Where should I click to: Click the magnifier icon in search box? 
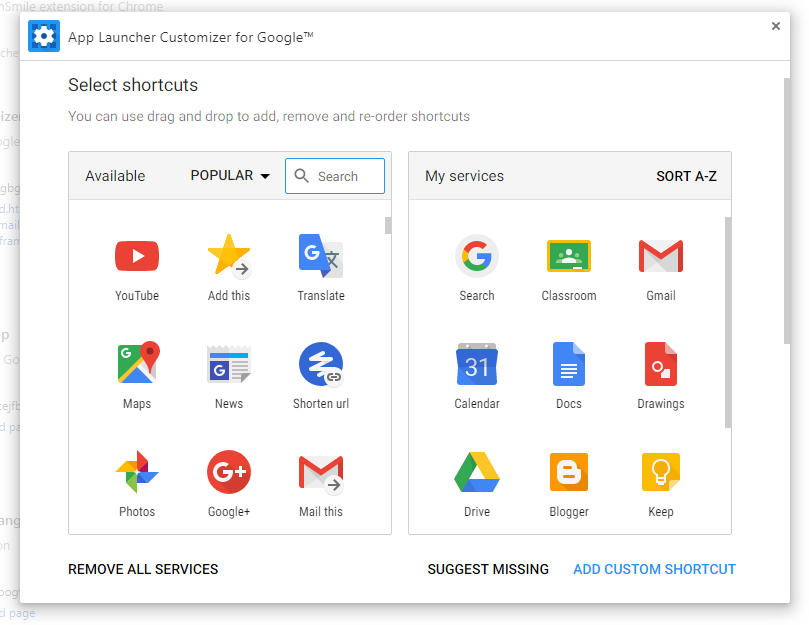click(x=301, y=176)
